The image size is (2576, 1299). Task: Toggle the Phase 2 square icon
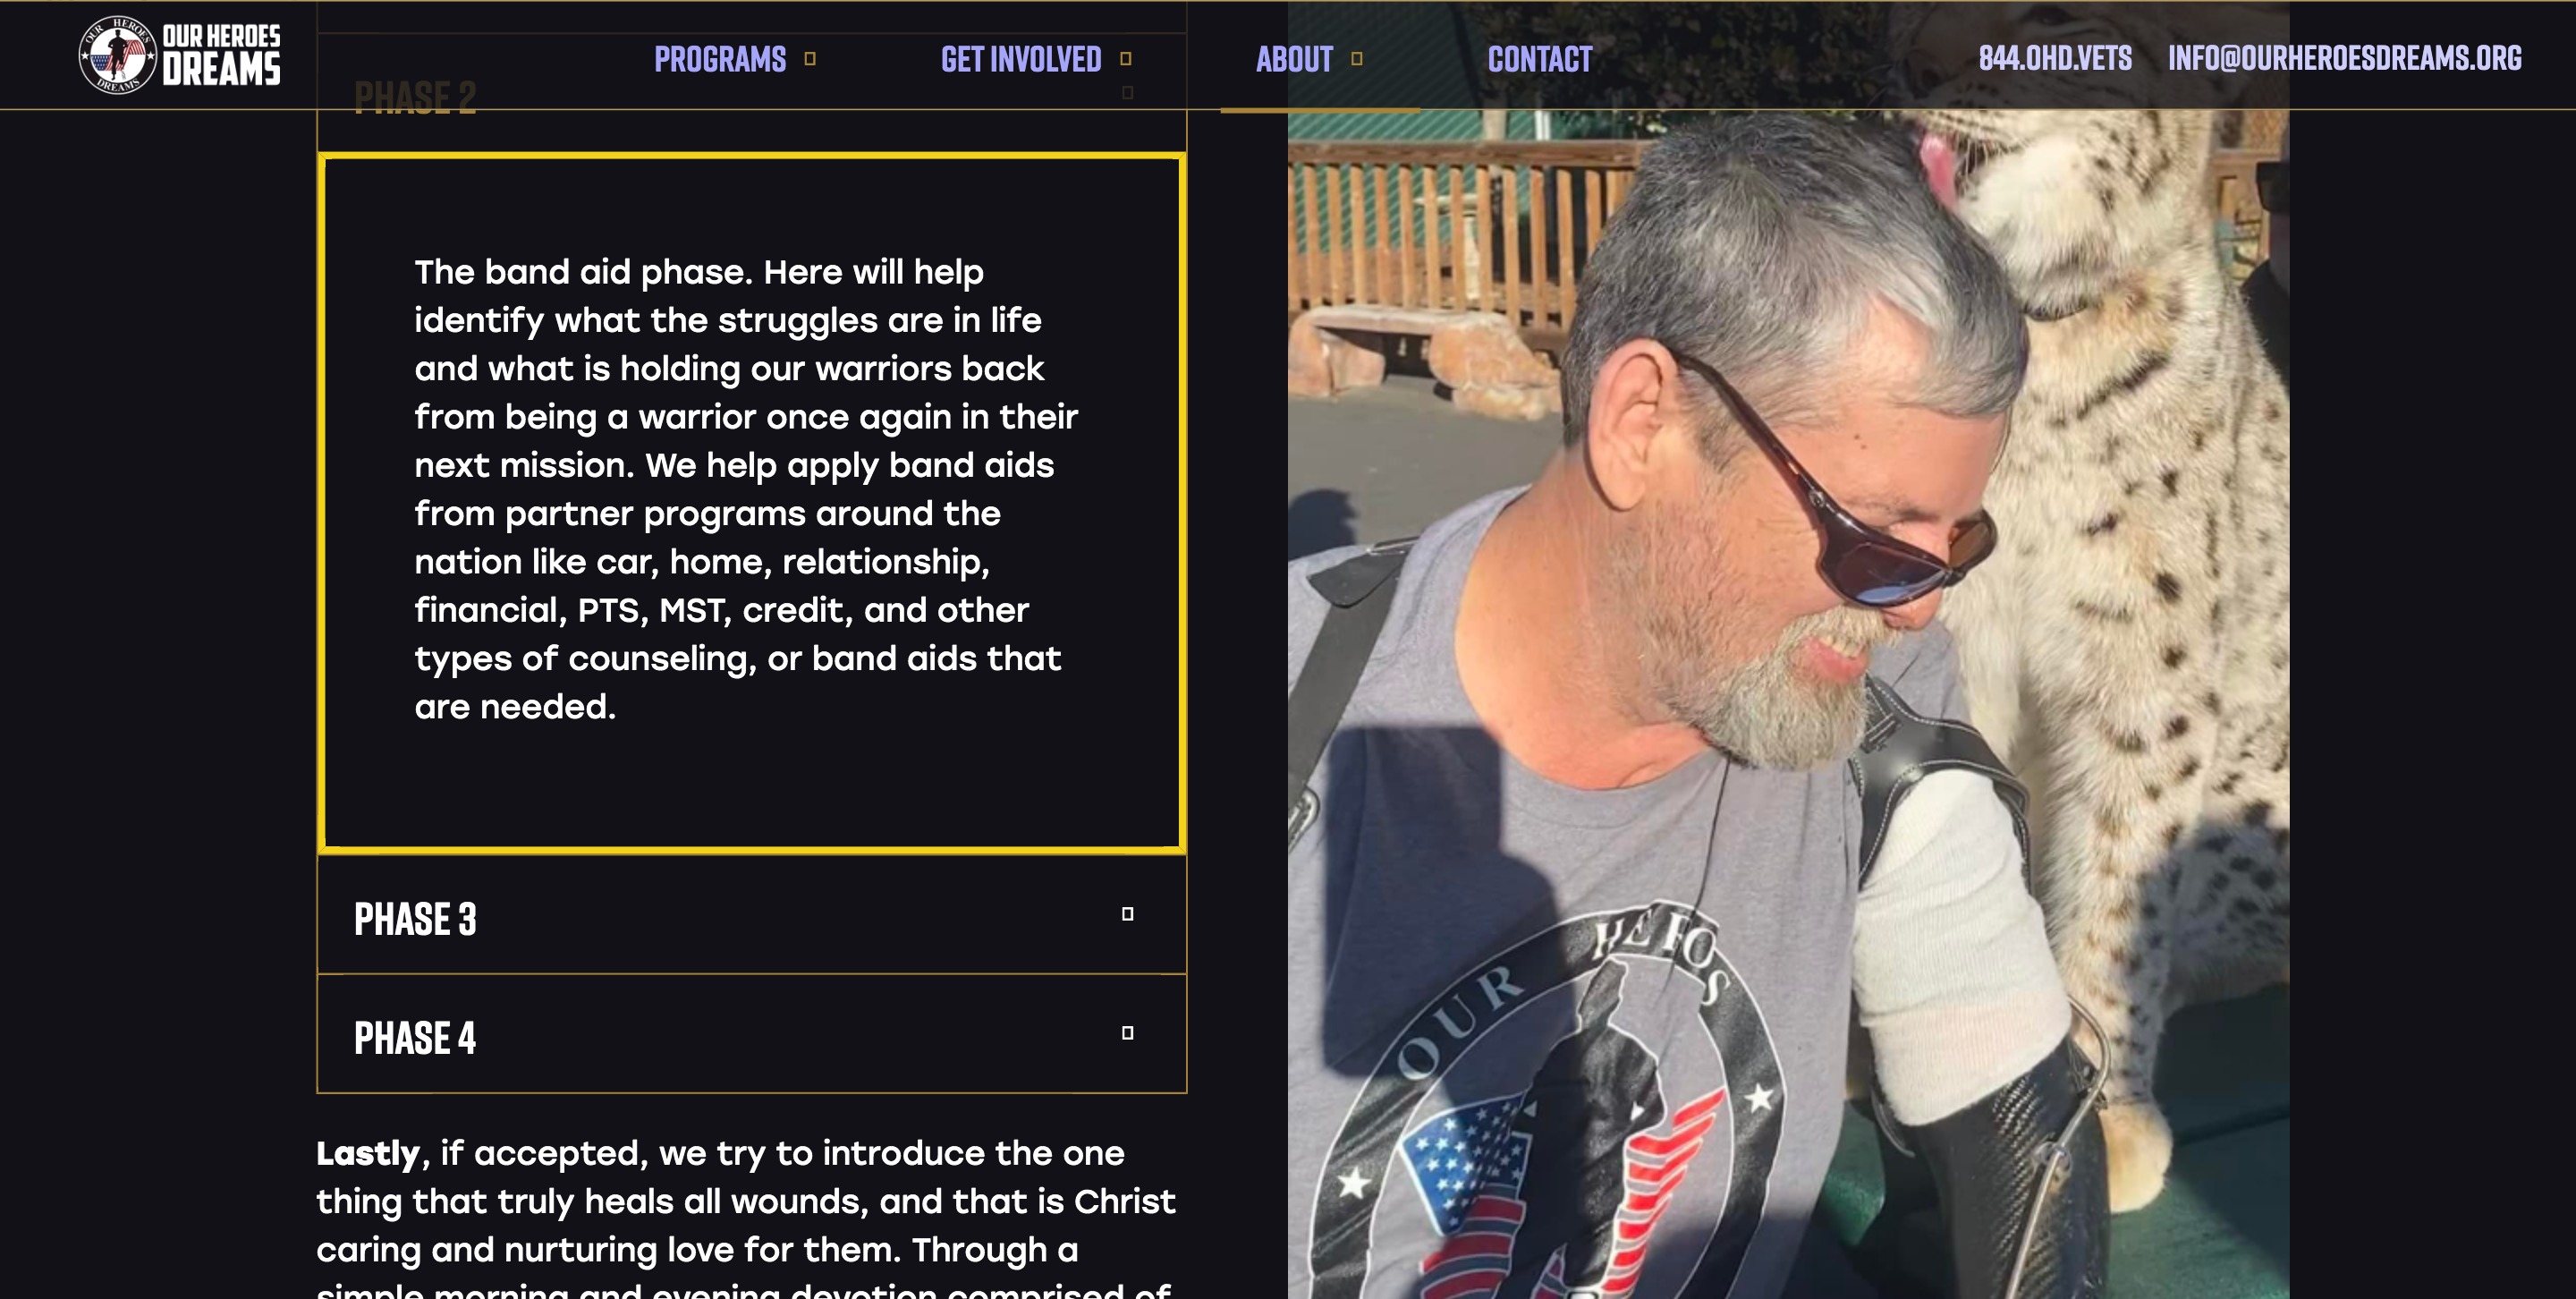[1127, 93]
